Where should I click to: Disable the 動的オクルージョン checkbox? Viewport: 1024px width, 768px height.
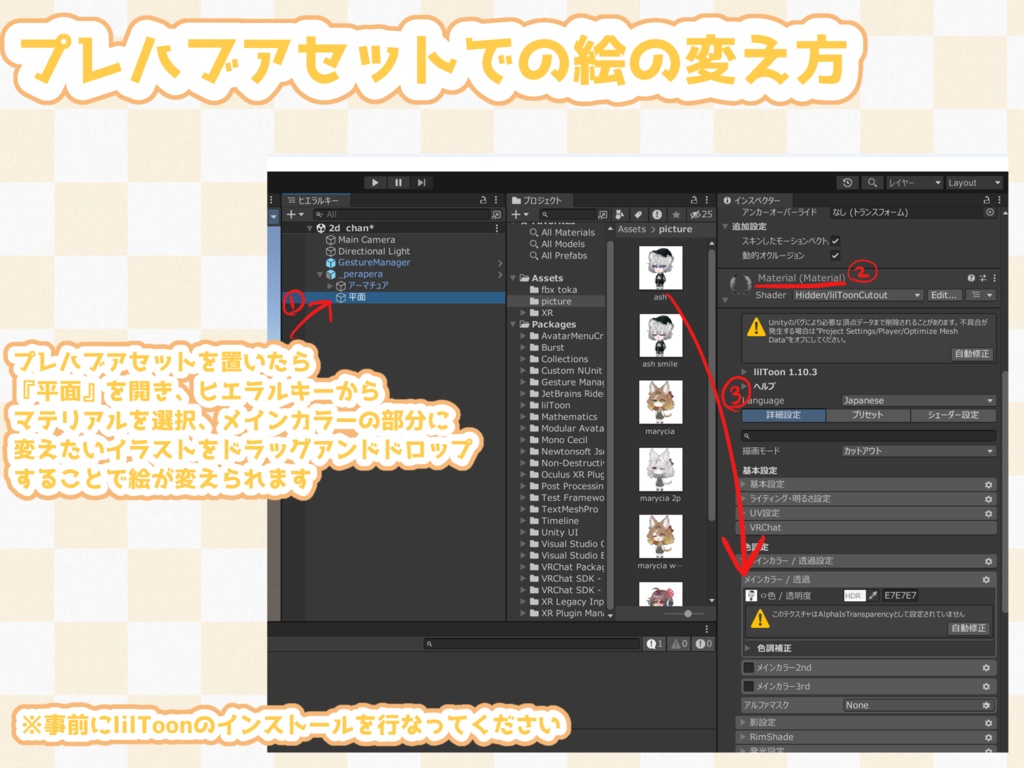[x=835, y=255]
